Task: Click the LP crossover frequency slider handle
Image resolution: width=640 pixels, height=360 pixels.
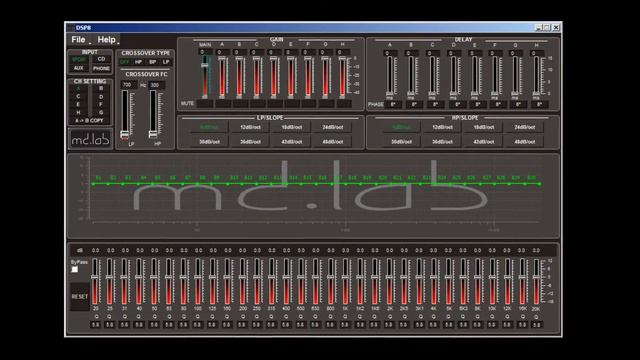Action: coord(124,134)
